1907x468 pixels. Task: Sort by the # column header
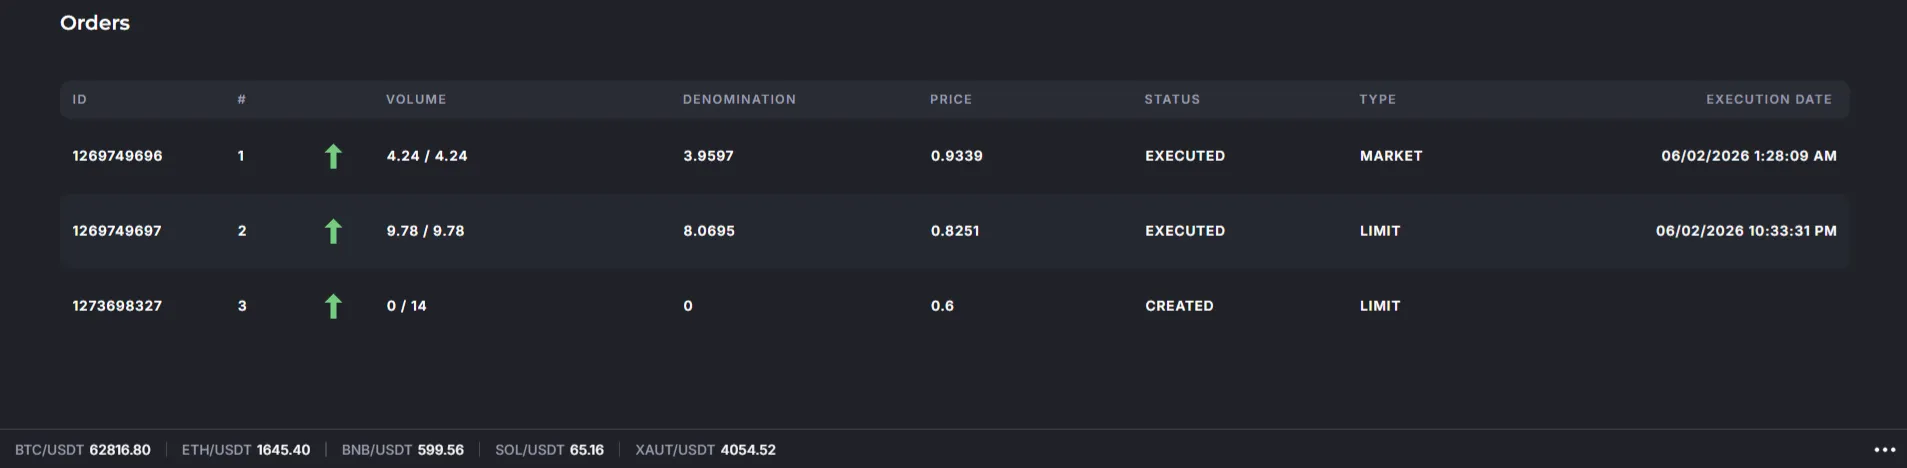(242, 99)
